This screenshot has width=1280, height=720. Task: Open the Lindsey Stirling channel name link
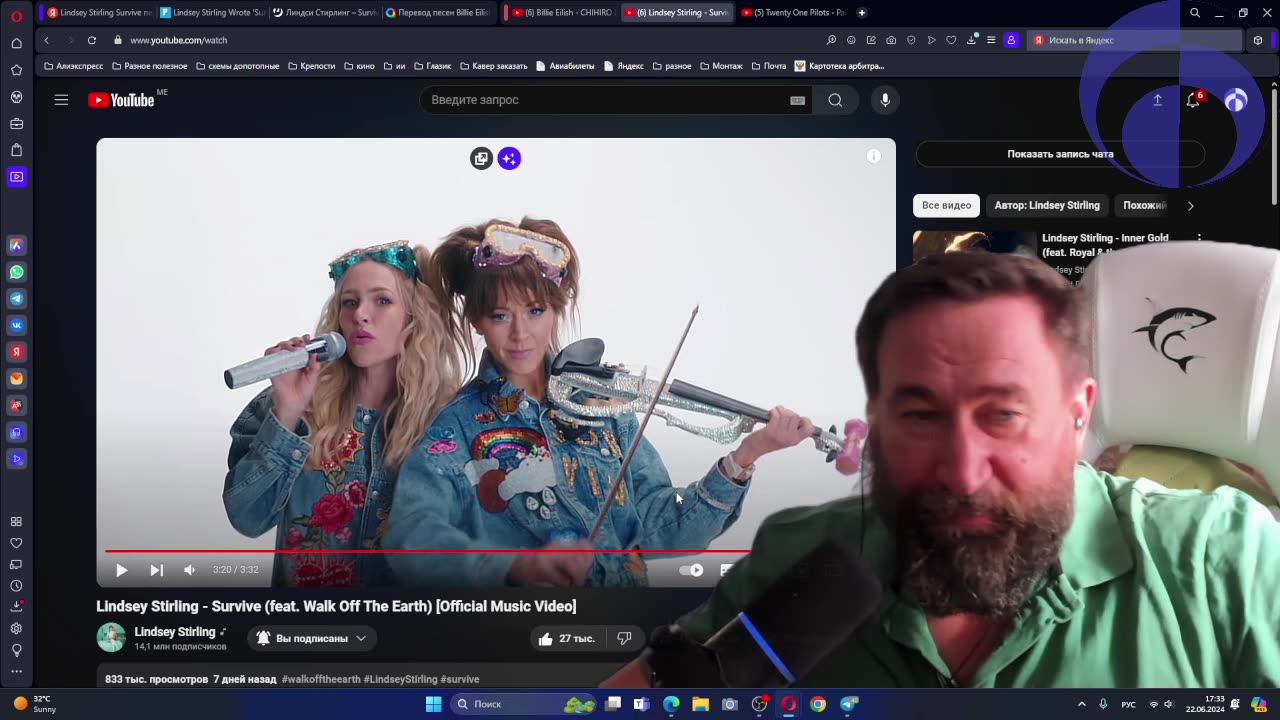(175, 632)
